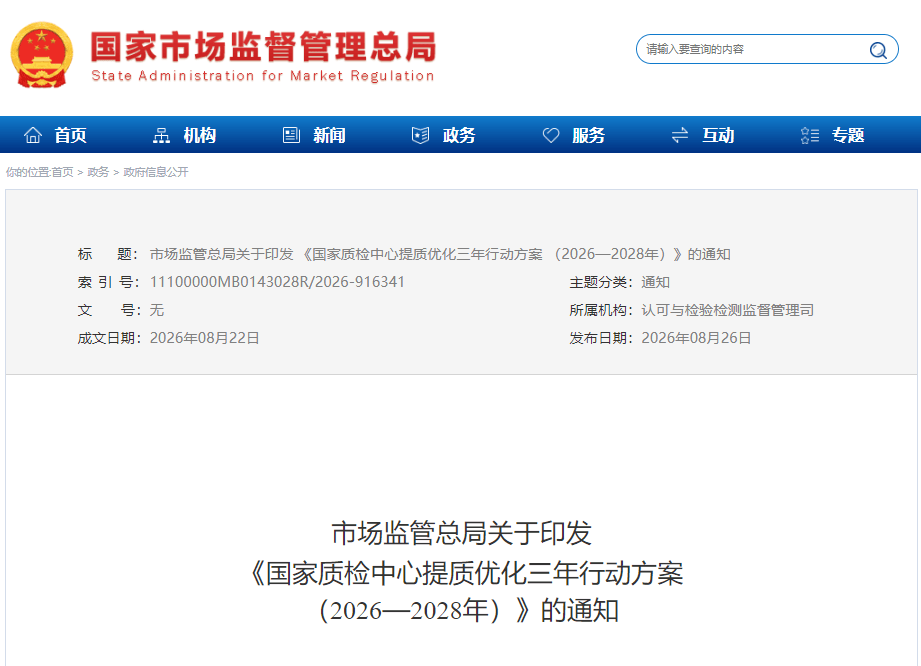Click the 索引号 field label
921x666 pixels.
pyautogui.click(x=109, y=282)
